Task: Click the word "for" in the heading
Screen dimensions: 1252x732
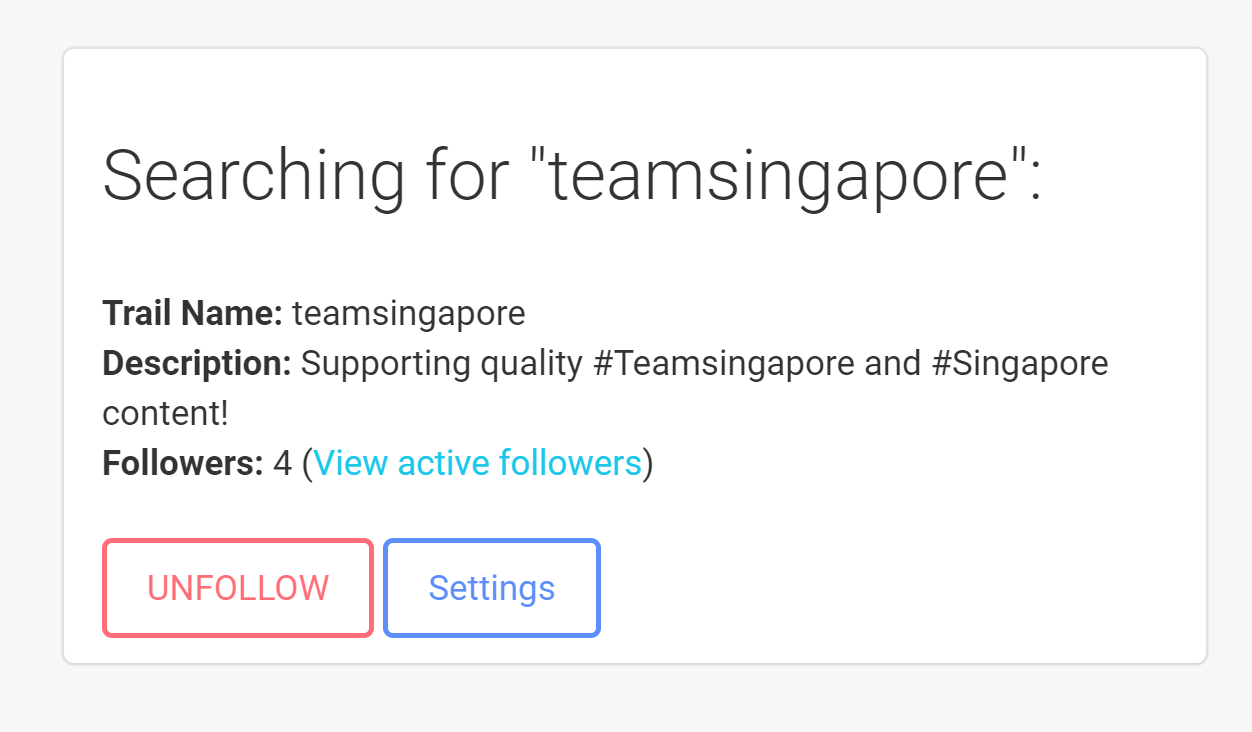Action: tap(470, 177)
